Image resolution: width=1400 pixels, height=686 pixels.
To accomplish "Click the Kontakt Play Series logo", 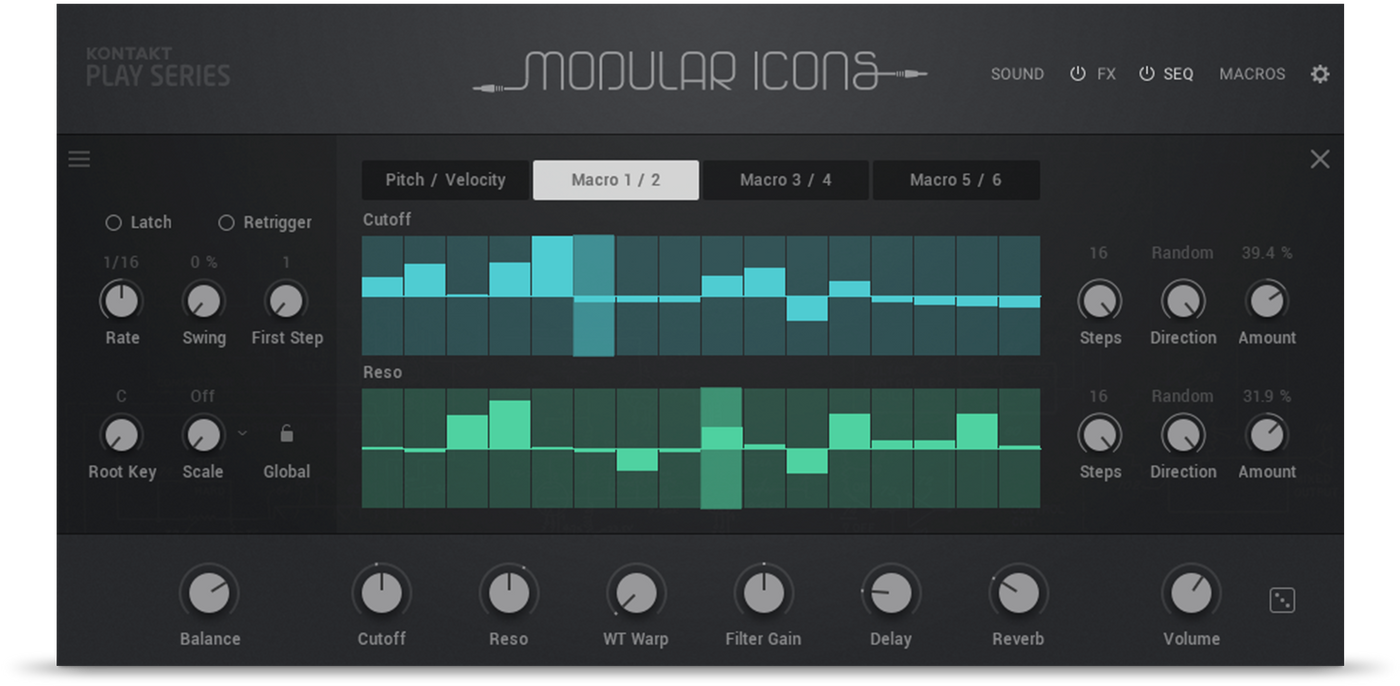I will pyautogui.click(x=158, y=67).
